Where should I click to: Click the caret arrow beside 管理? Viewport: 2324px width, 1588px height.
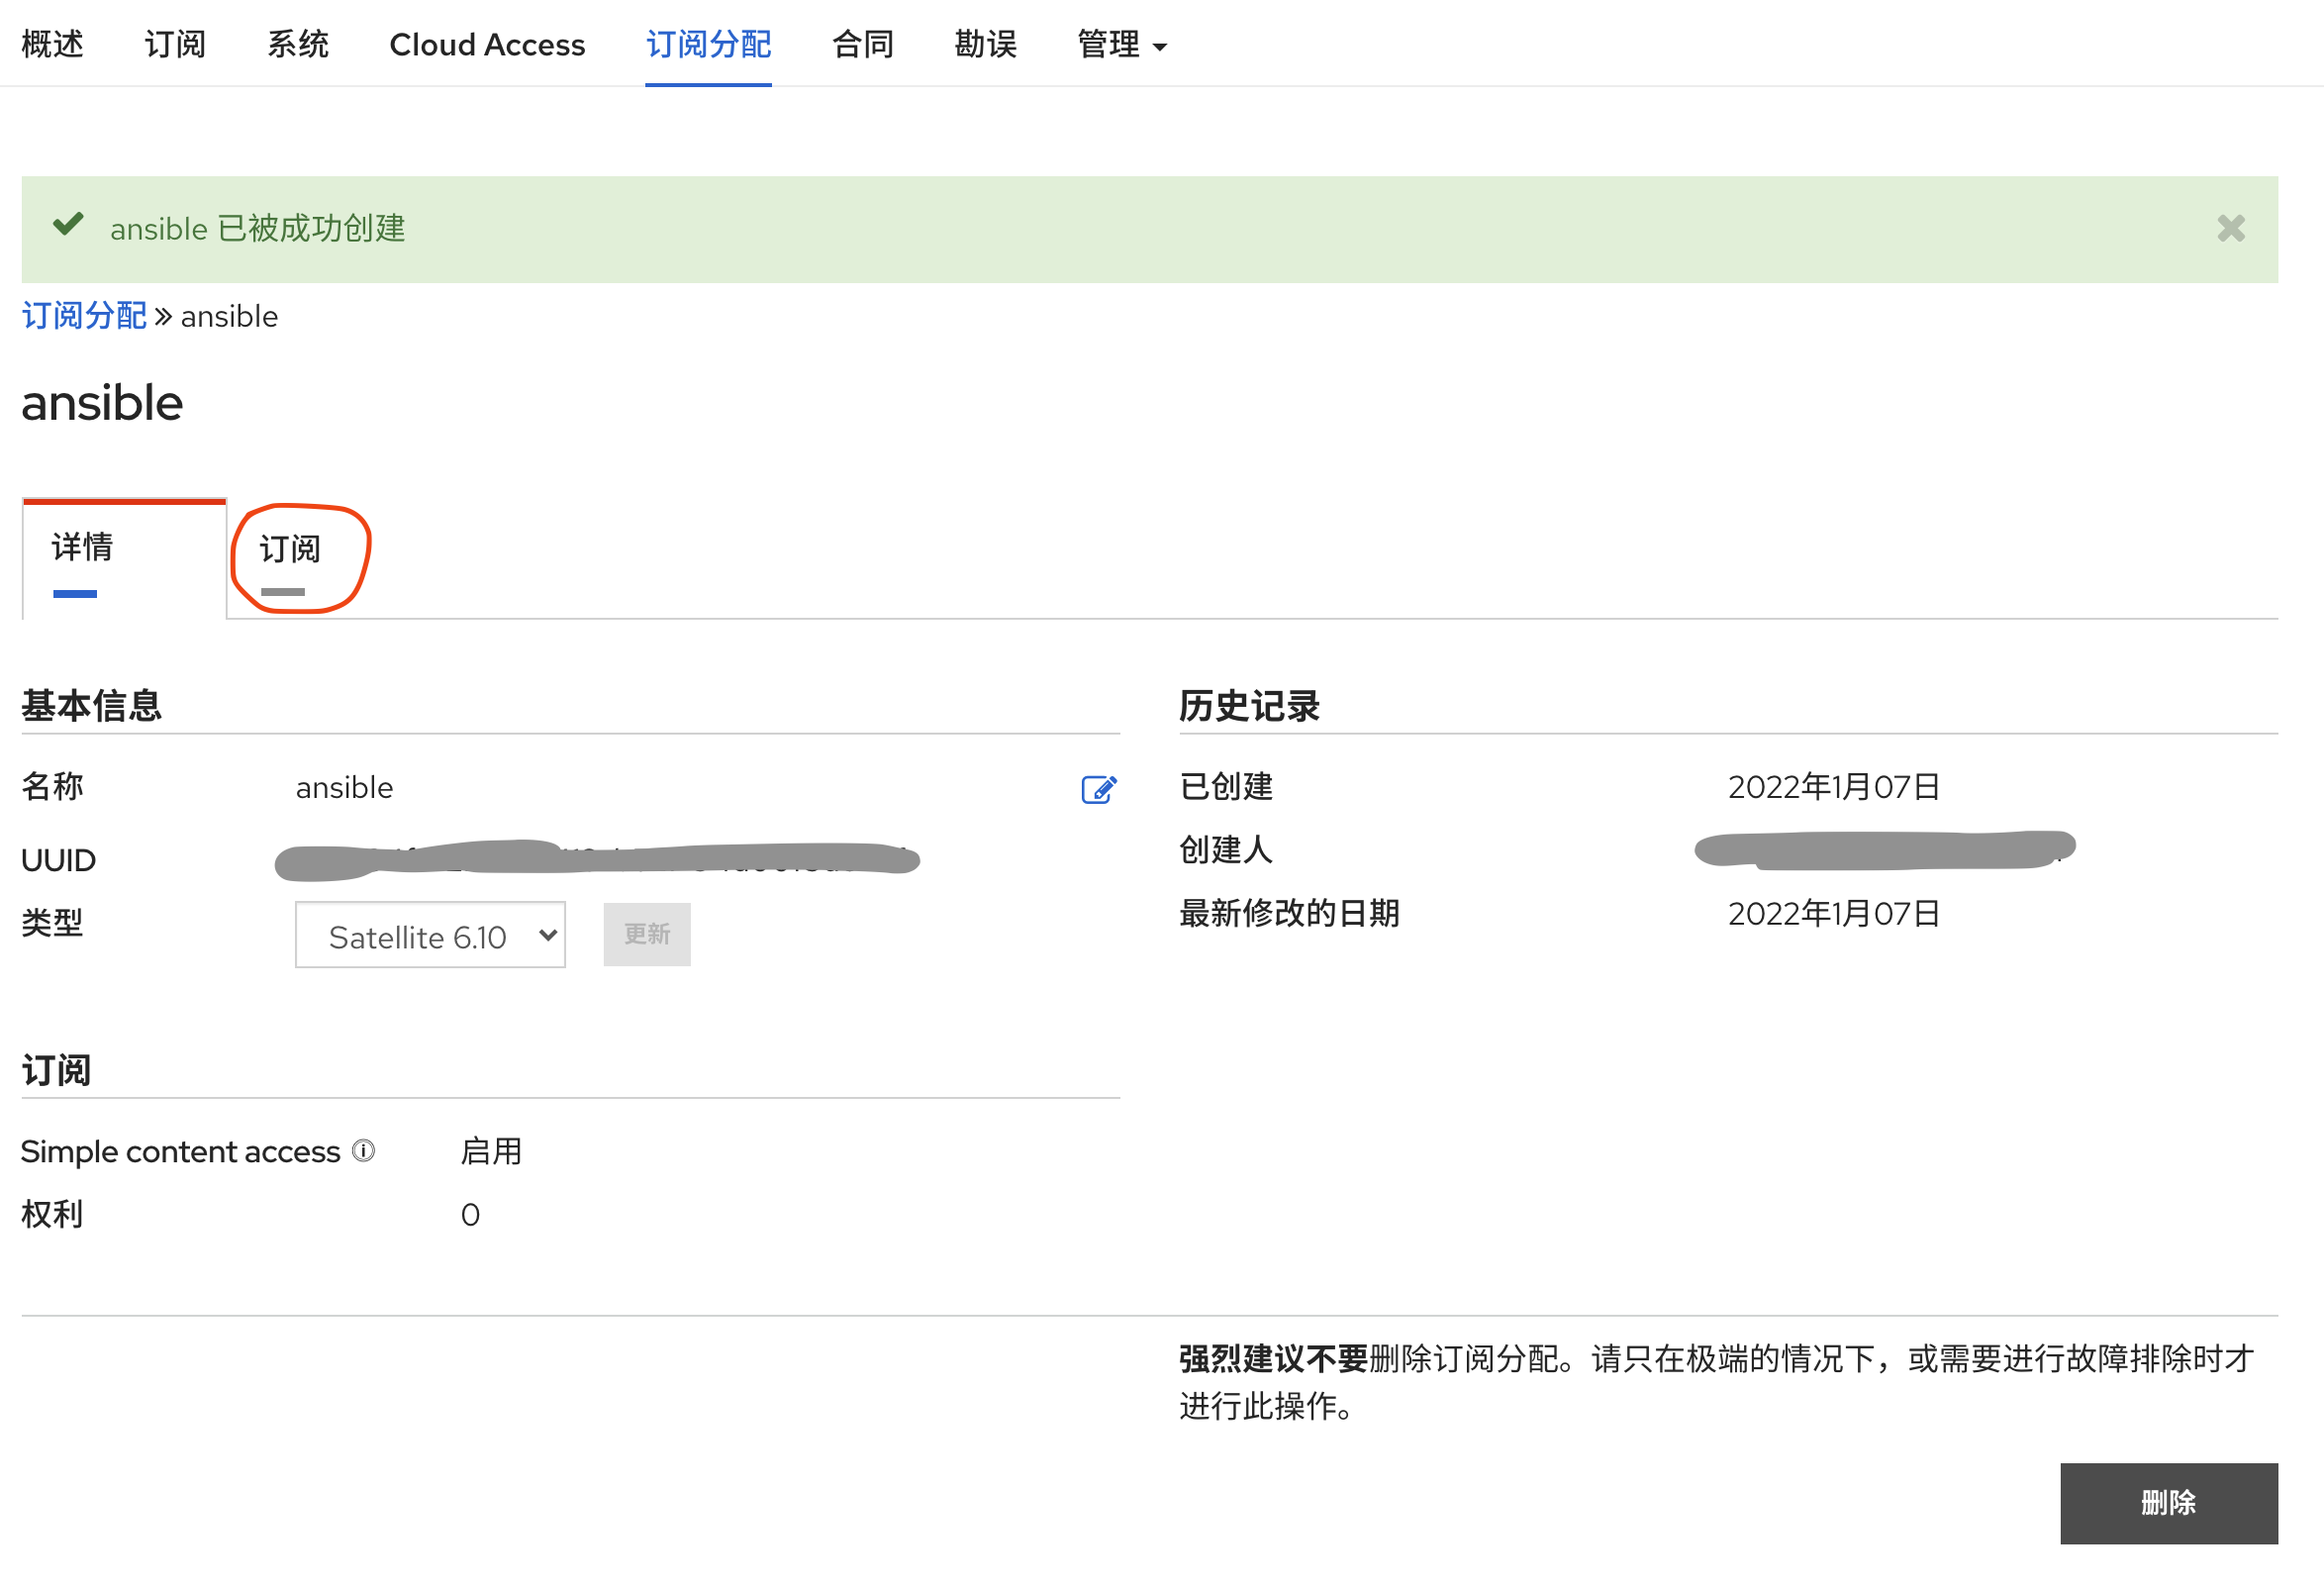[1160, 47]
